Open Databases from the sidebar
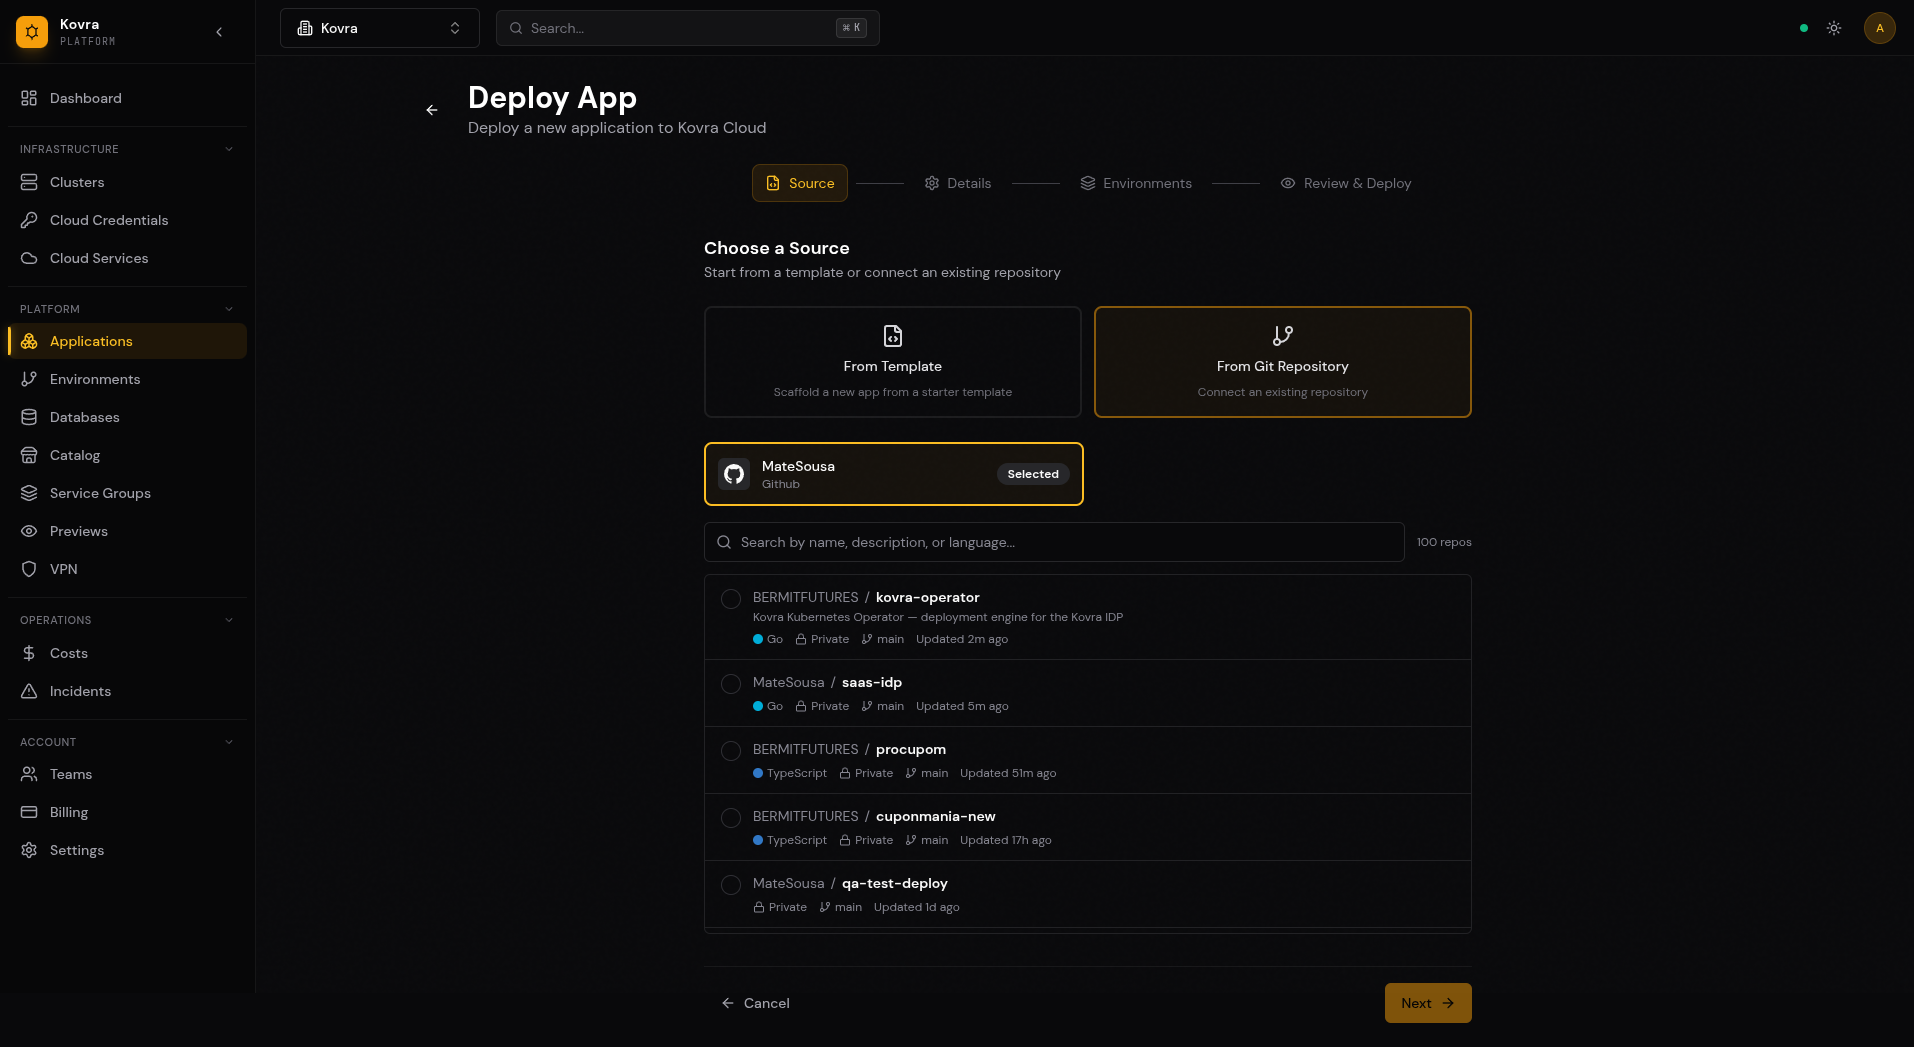This screenshot has height=1047, width=1914. (x=127, y=417)
